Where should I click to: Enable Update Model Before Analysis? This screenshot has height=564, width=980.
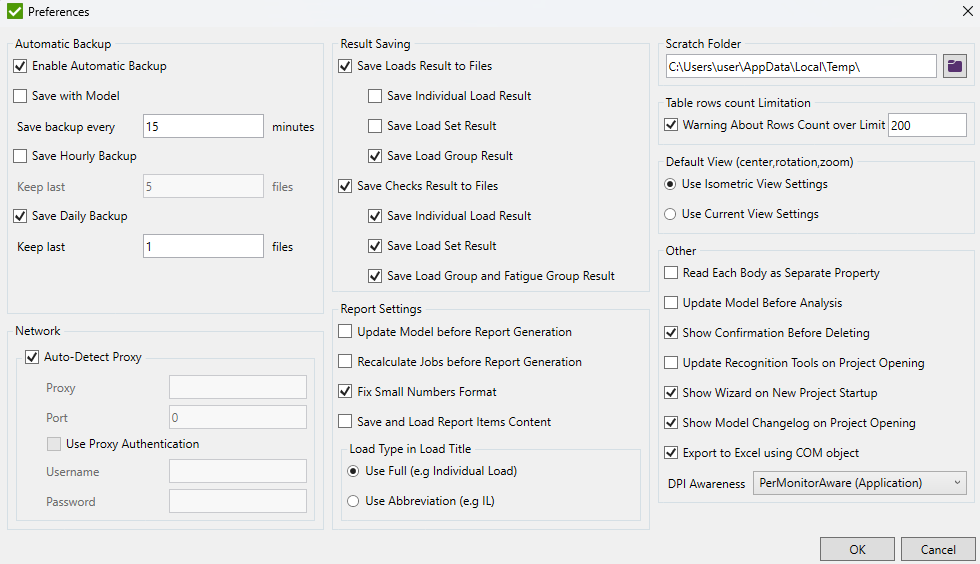[x=671, y=303]
